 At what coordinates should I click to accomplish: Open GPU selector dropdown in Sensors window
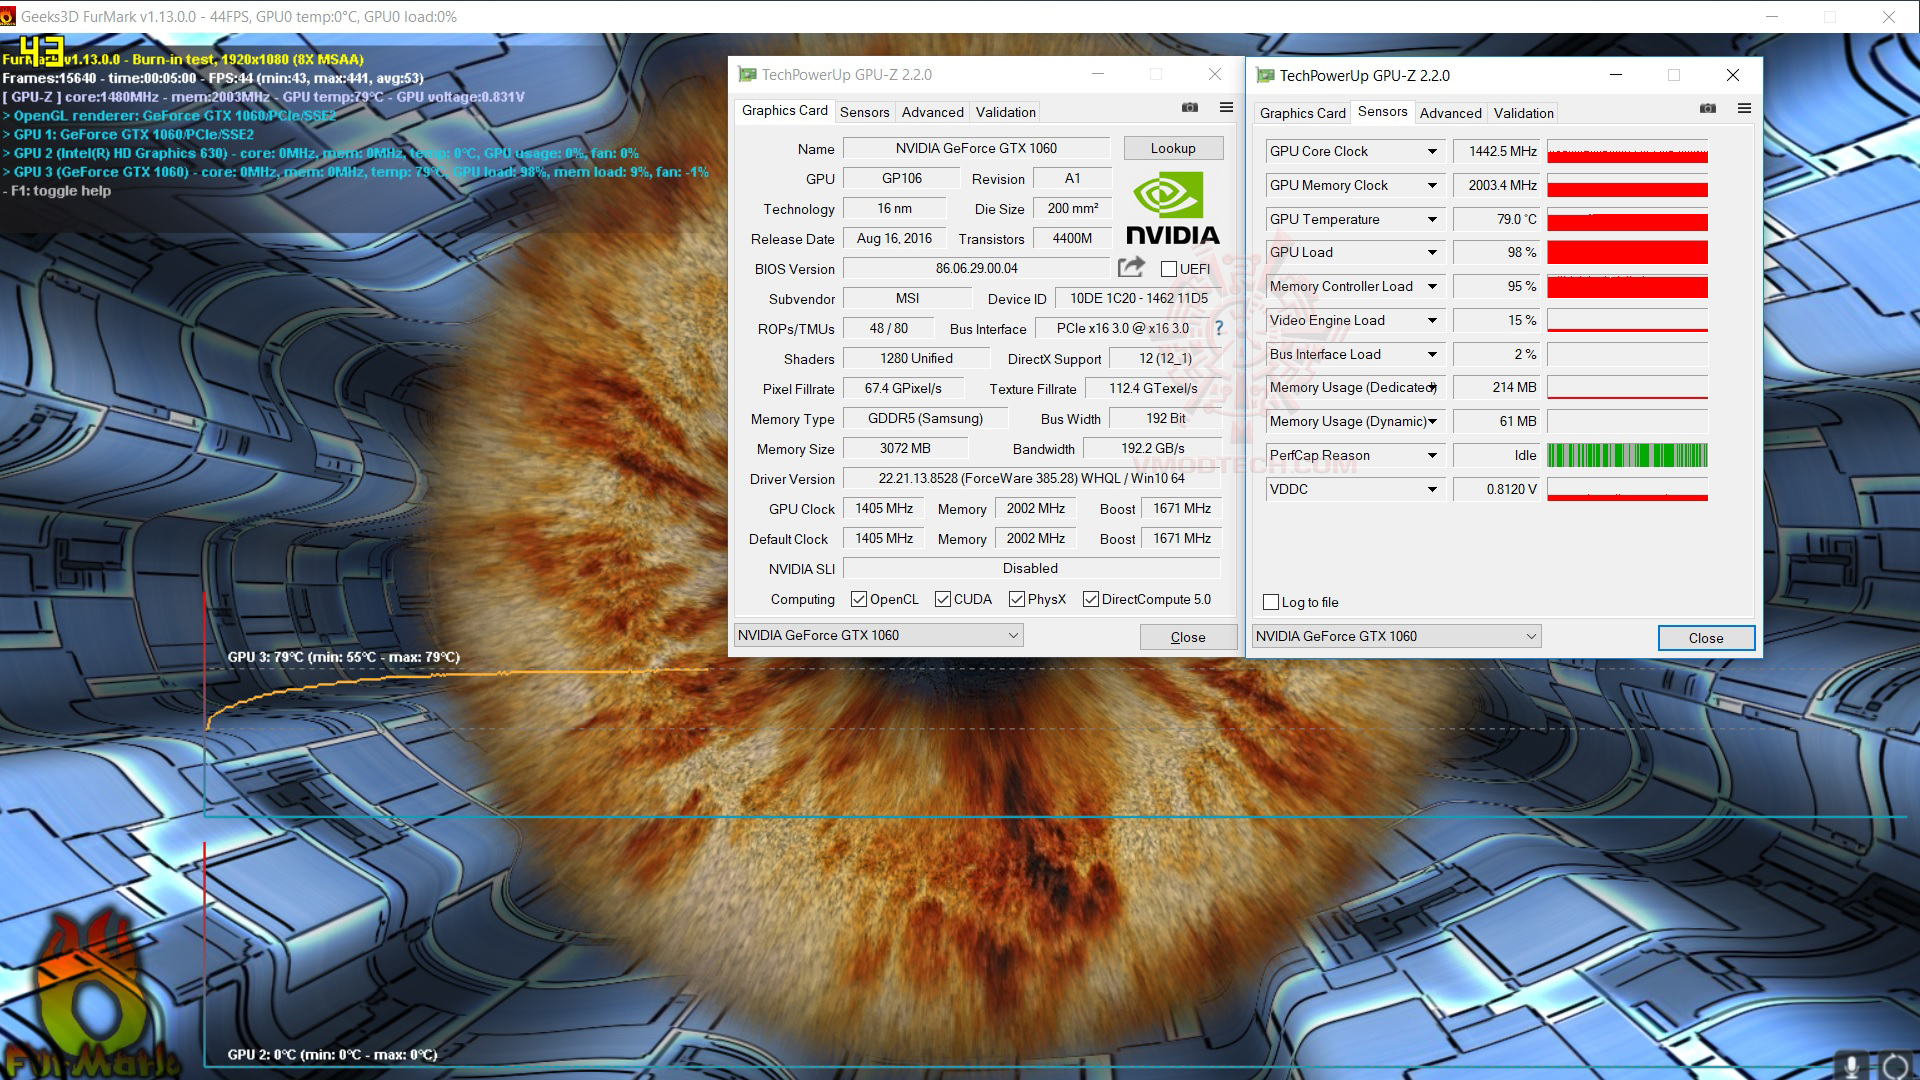(x=1530, y=636)
